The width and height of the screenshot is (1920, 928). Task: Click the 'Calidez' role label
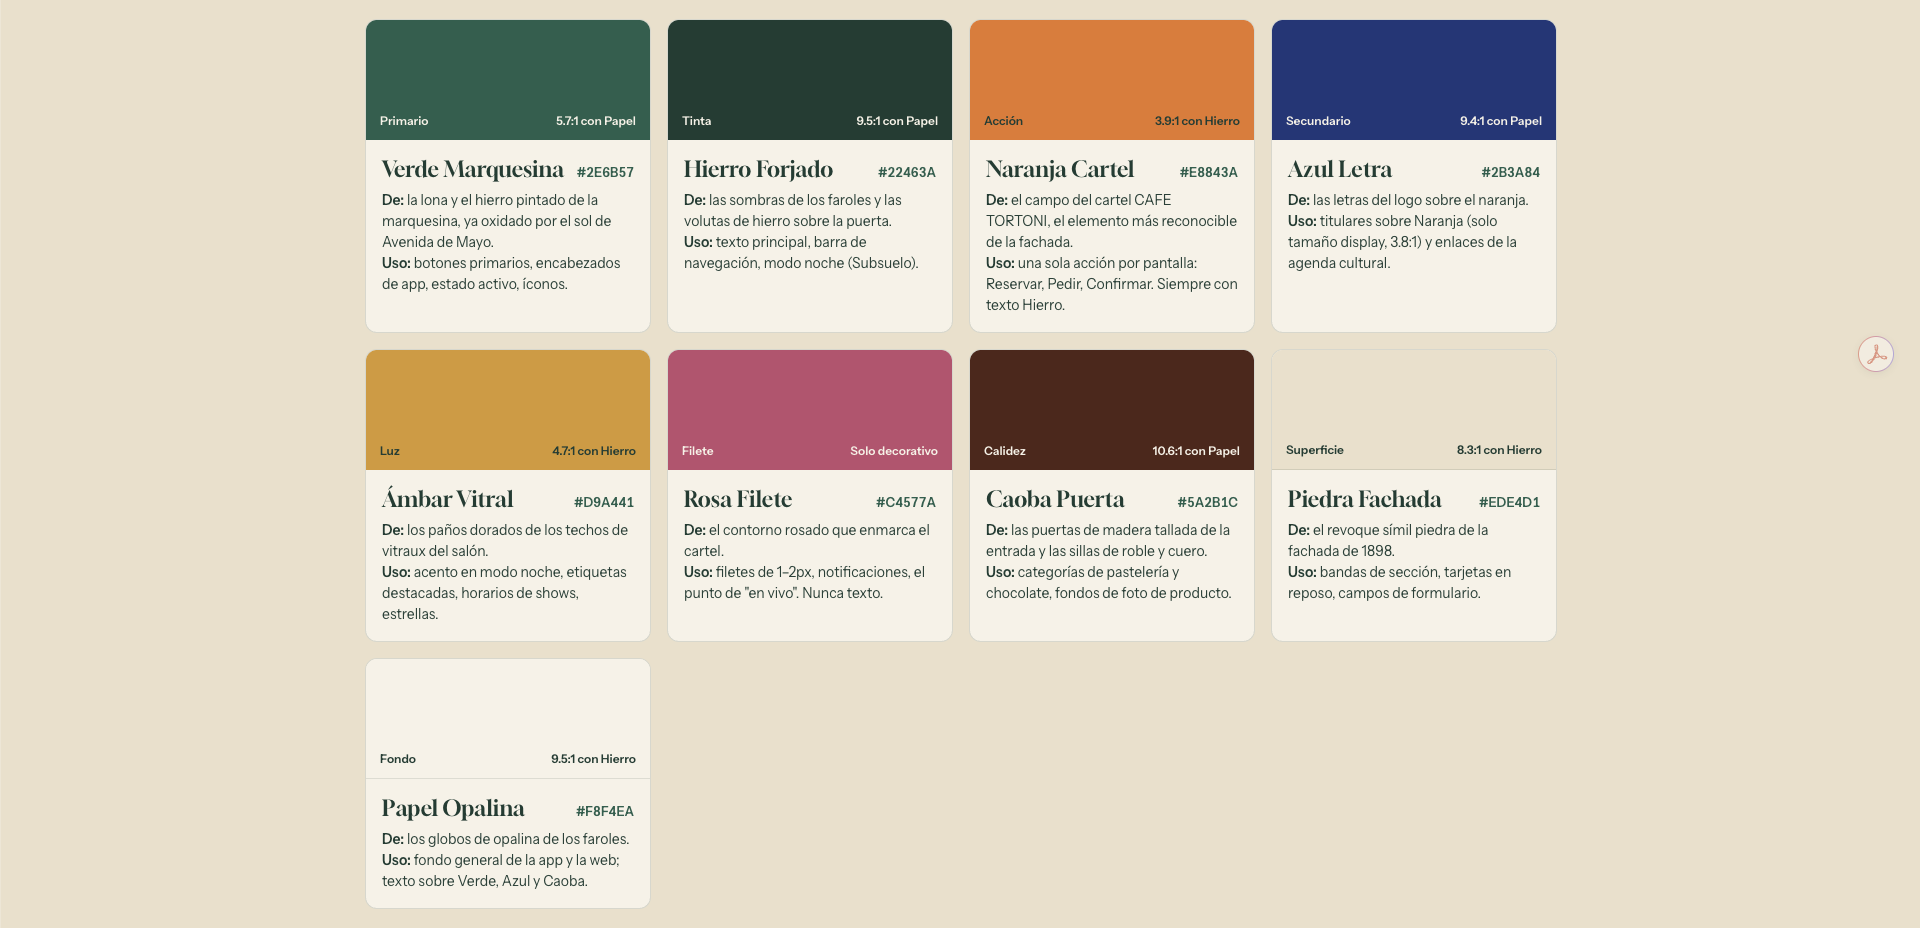click(x=1005, y=451)
